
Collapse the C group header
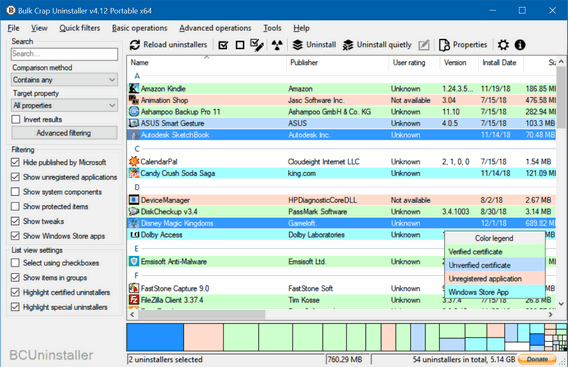(x=137, y=149)
